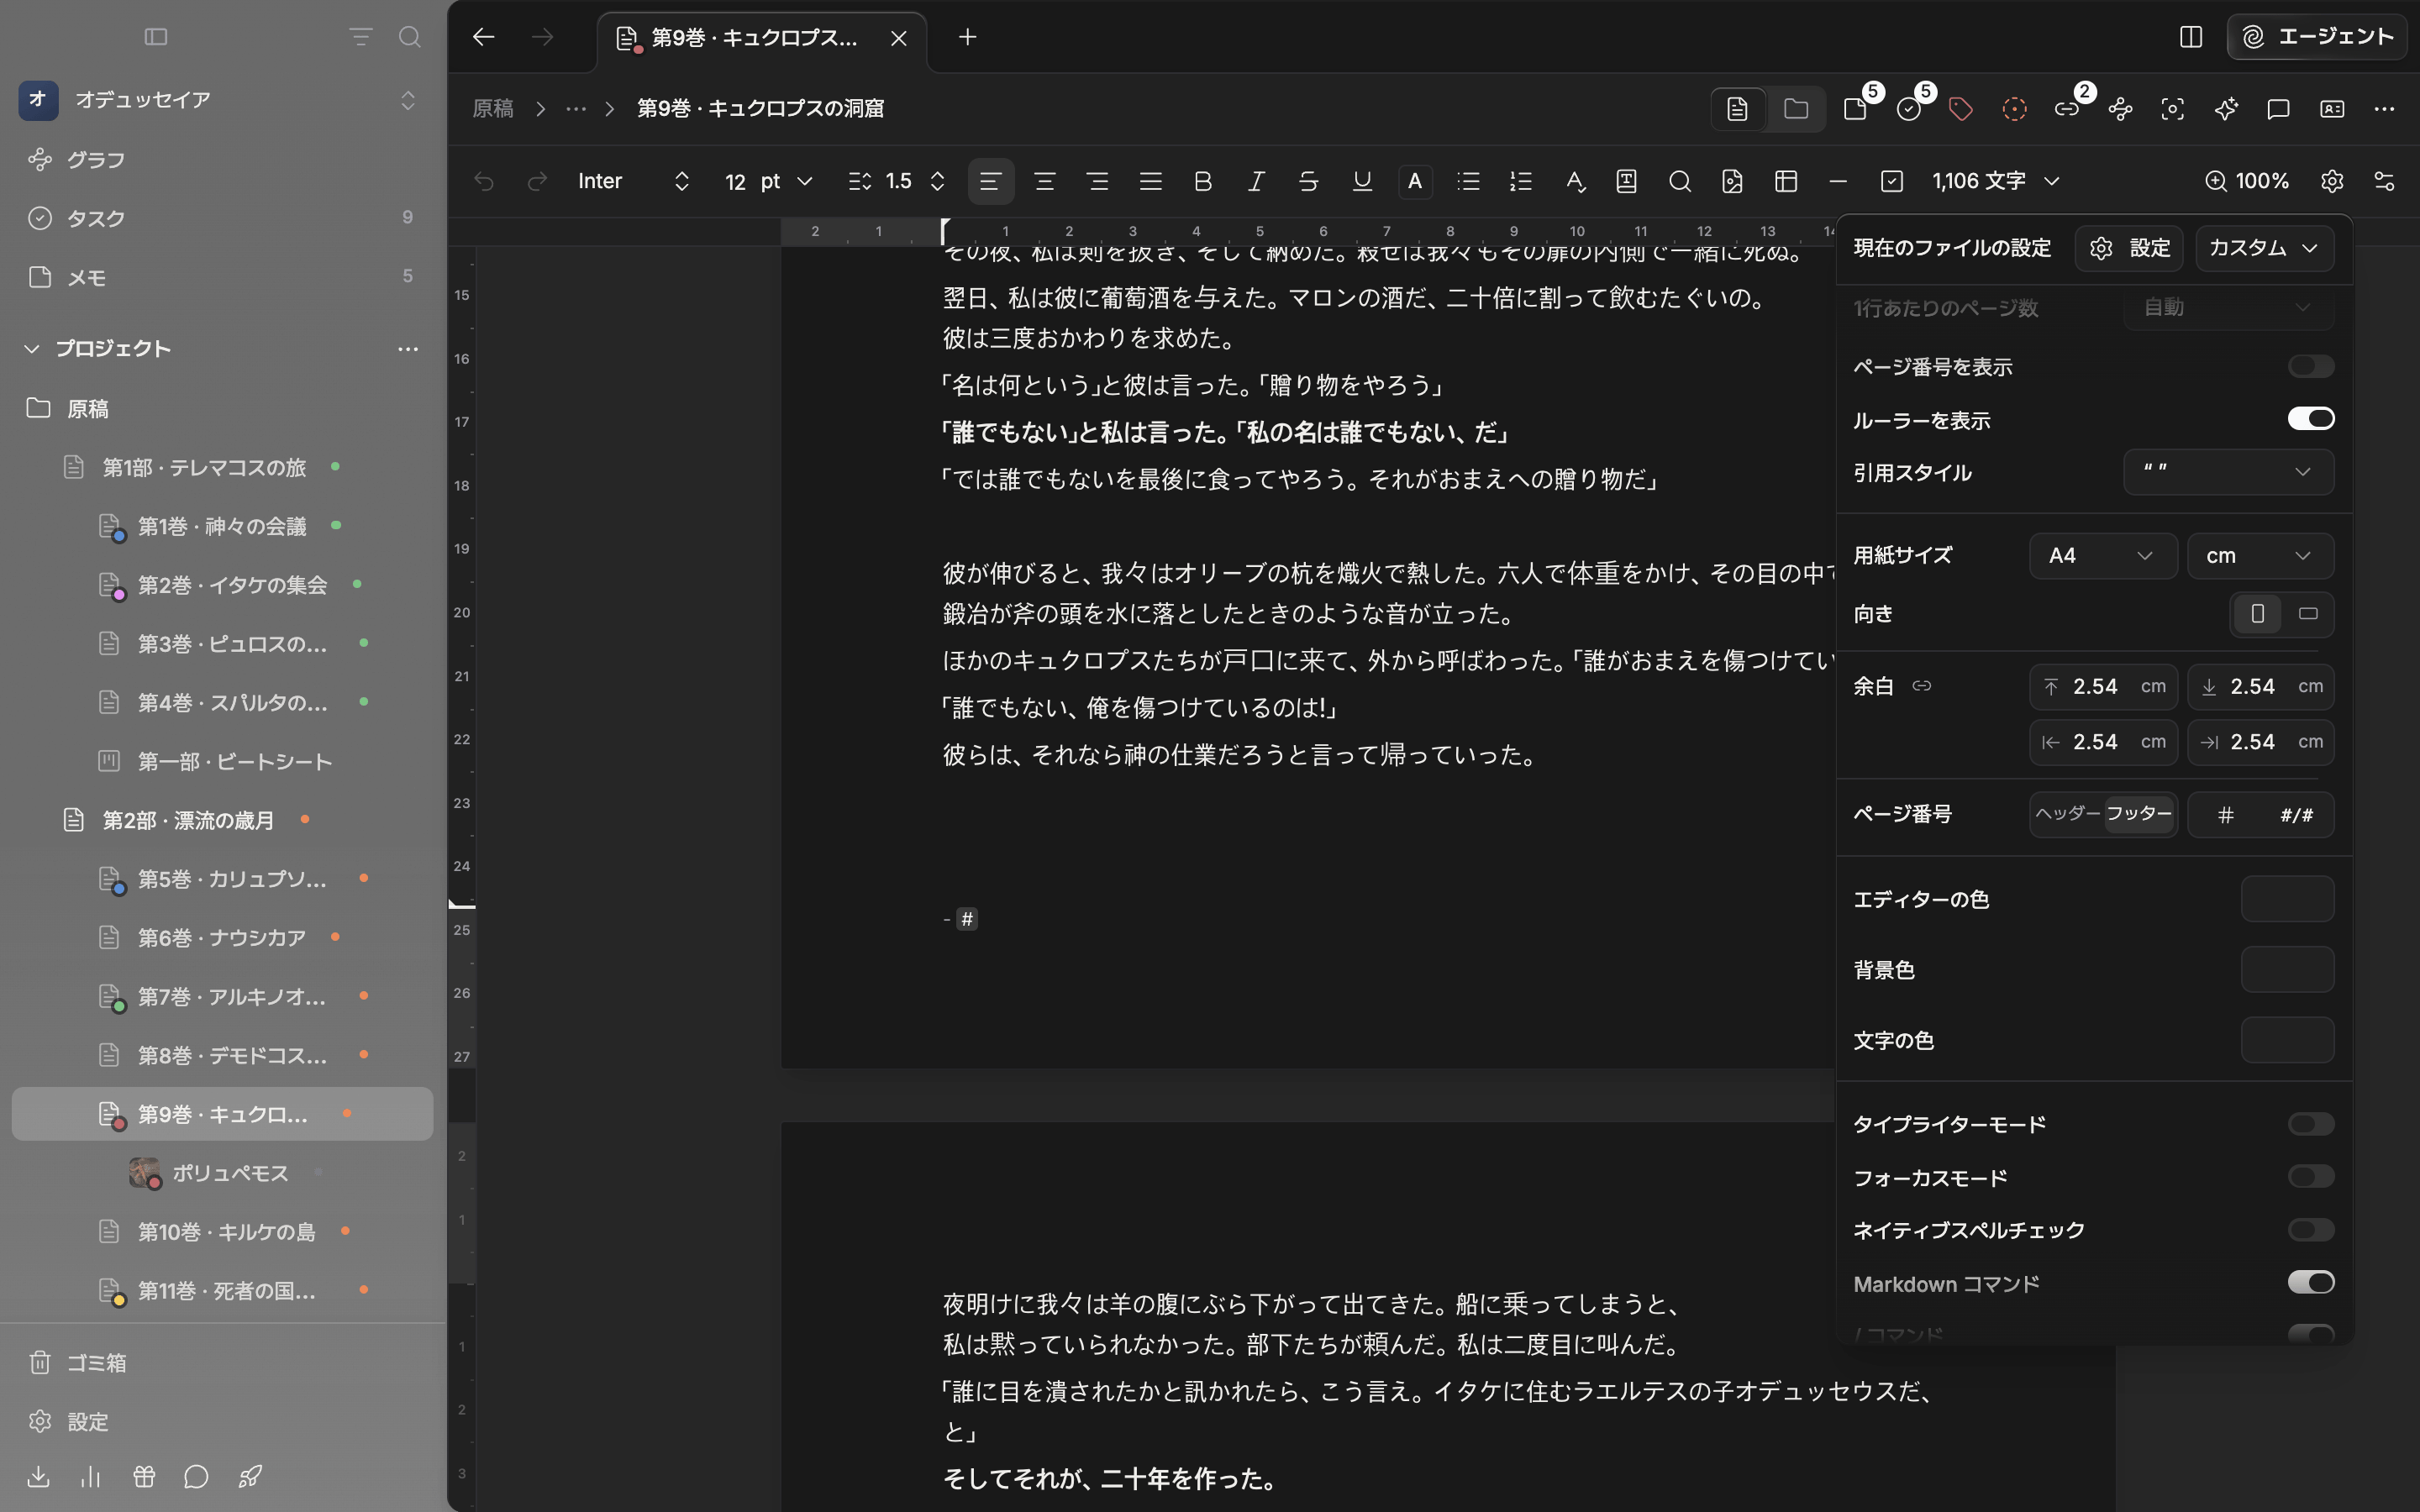Select landscape page orientation
Viewport: 2420px width, 1512px height.
point(2308,614)
